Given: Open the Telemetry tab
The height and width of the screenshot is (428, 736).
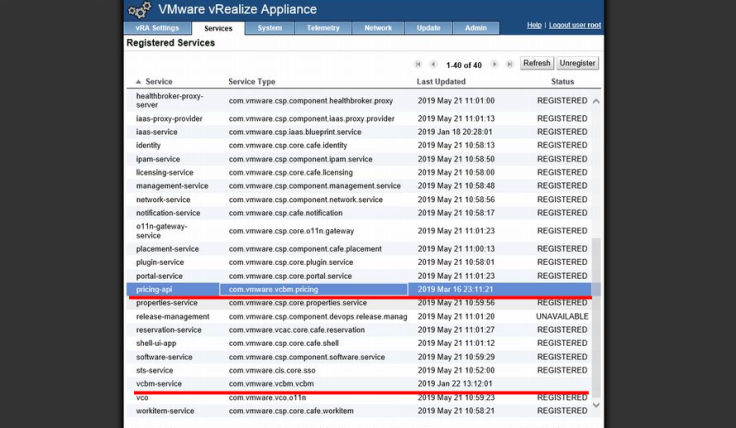Looking at the screenshot, I should pos(323,28).
